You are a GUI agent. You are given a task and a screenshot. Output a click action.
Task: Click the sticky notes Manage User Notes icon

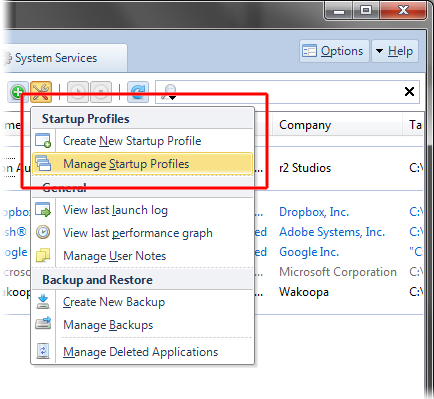pos(43,255)
